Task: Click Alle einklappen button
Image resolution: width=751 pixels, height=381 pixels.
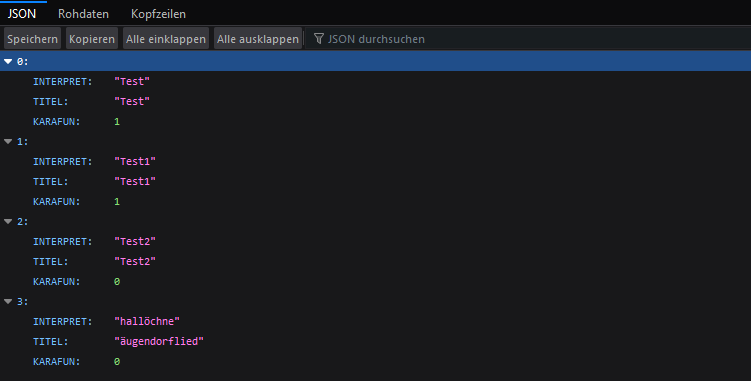Action: (x=166, y=39)
